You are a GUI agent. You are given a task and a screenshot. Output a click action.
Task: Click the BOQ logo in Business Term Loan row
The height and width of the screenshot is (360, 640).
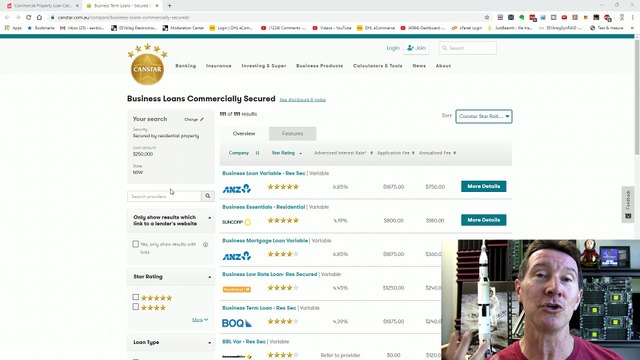tap(237, 323)
